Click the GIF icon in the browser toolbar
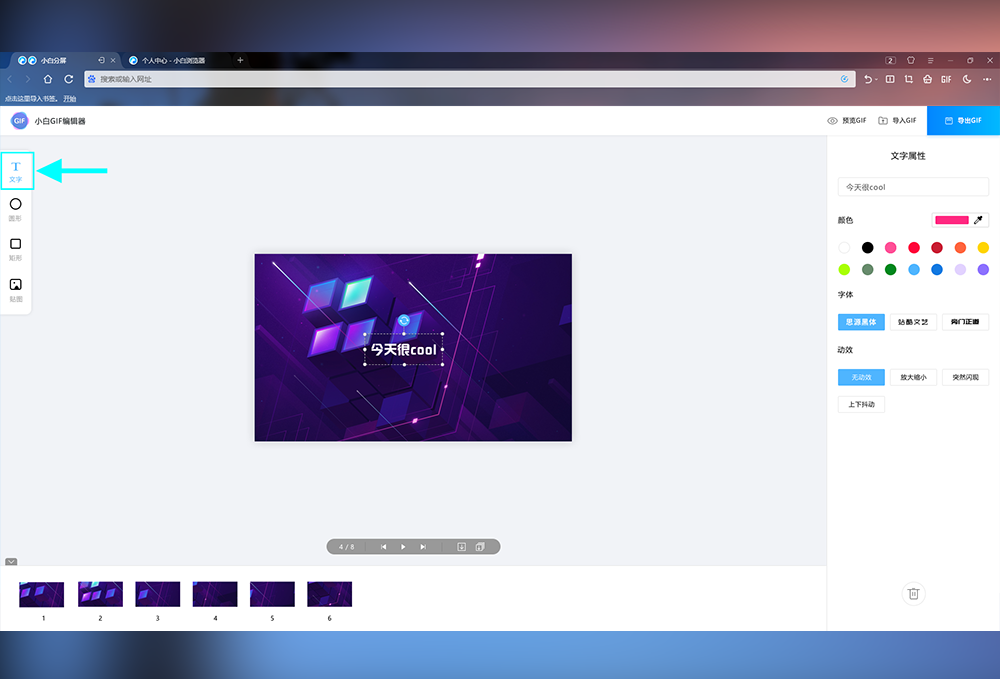 946,79
